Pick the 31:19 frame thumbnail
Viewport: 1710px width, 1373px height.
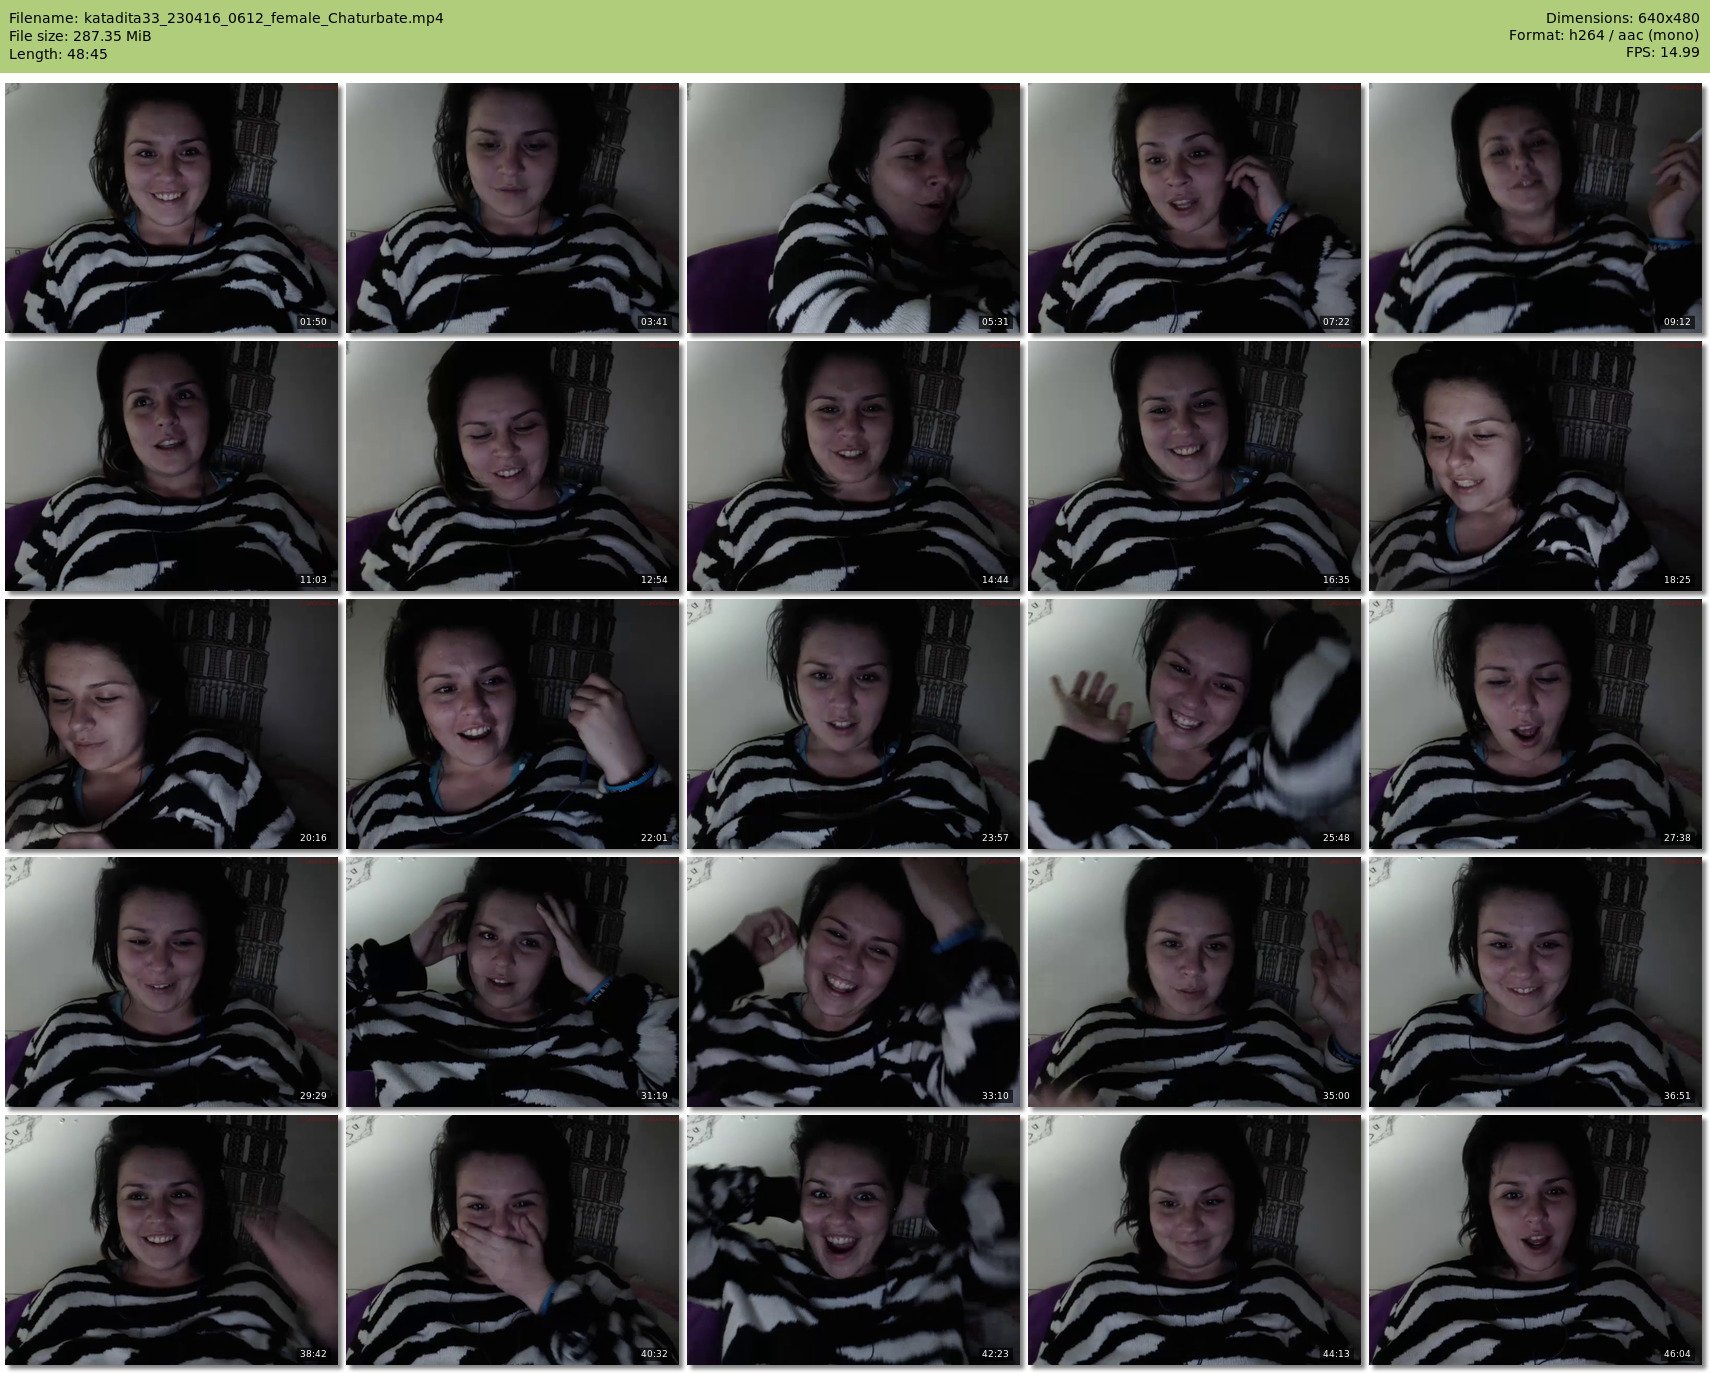pos(512,982)
